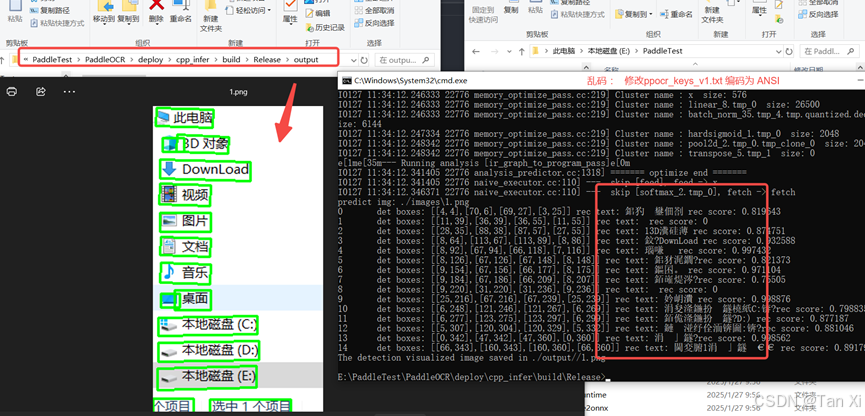Click Release breadcrumb segment
Screen dimensions: 865x416
pos(267,60)
